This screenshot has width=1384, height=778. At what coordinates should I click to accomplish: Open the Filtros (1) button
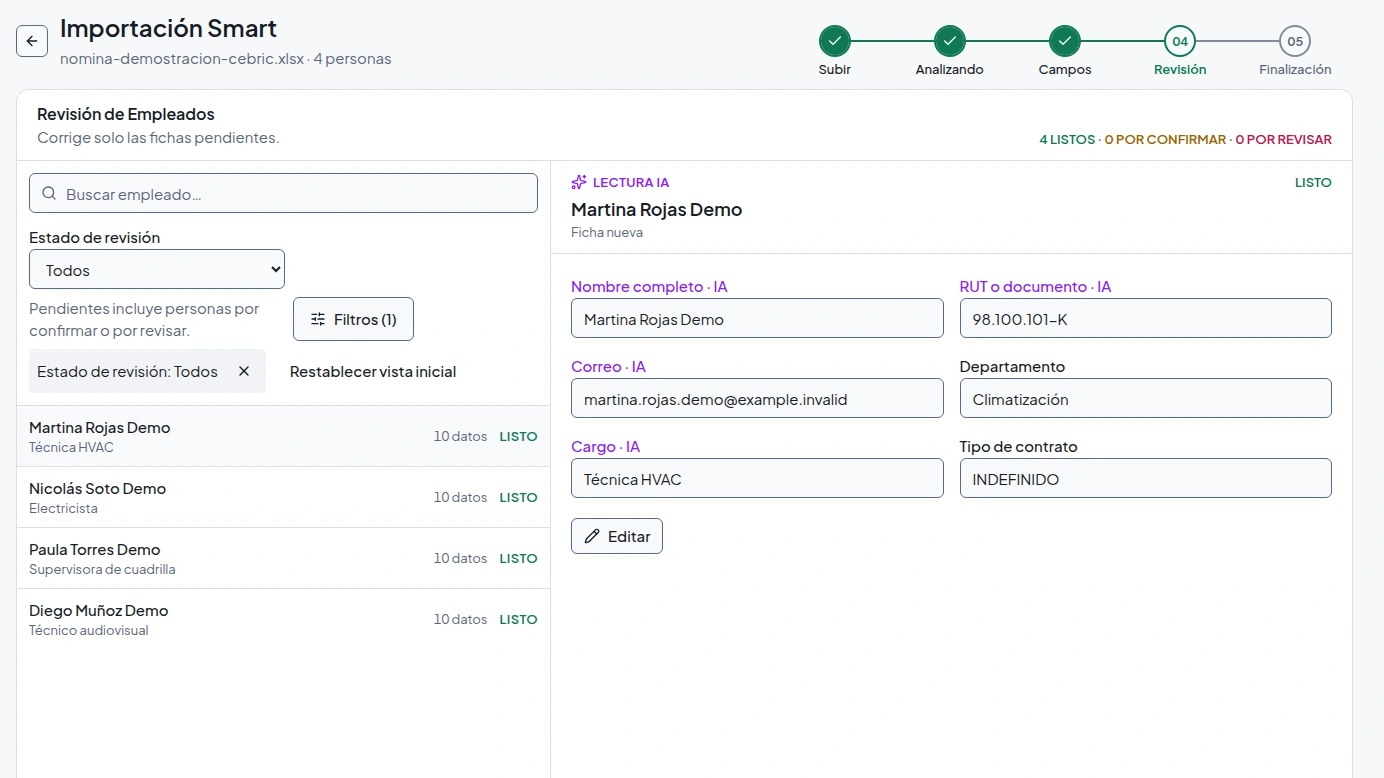click(353, 319)
